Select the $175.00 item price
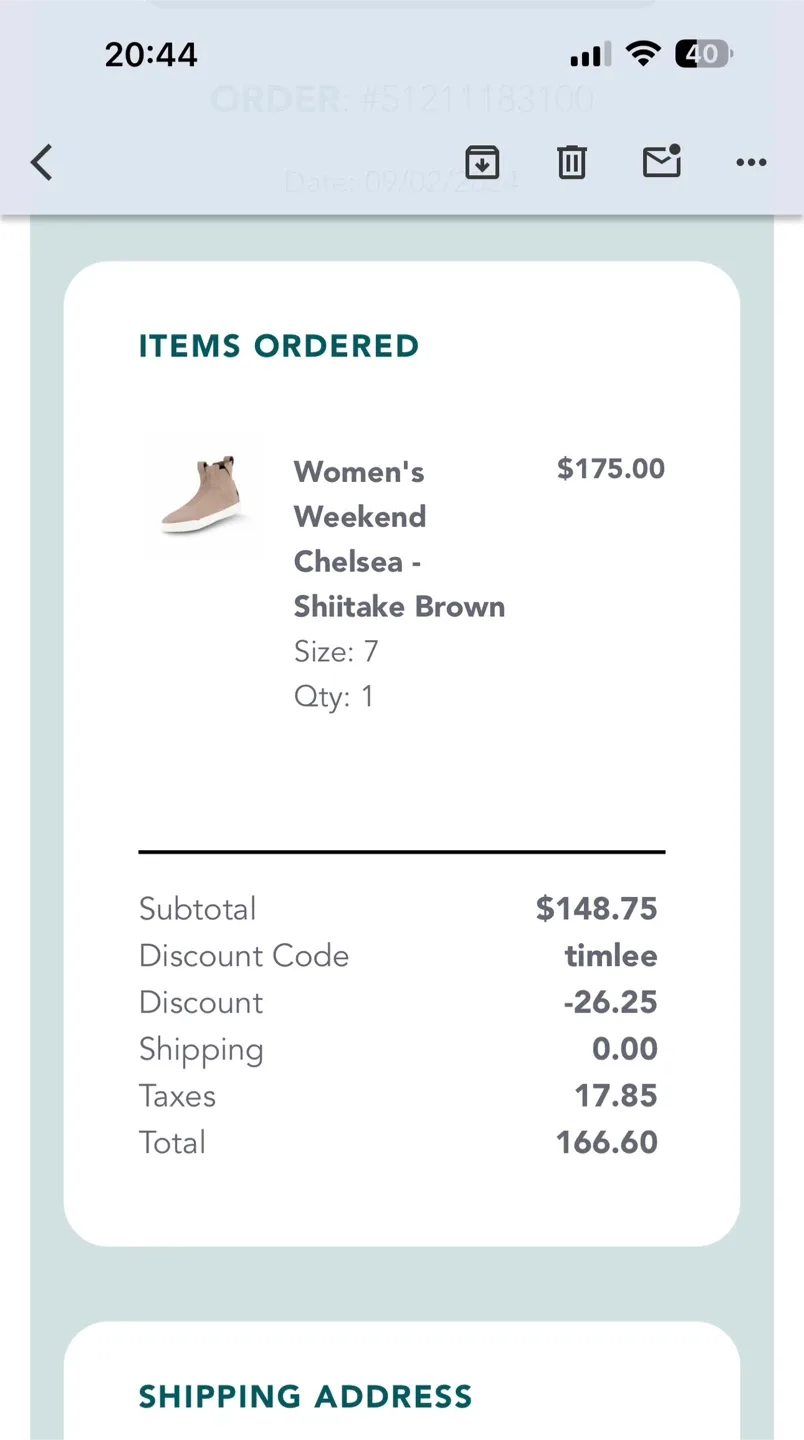The height and width of the screenshot is (1440, 804). (x=611, y=468)
